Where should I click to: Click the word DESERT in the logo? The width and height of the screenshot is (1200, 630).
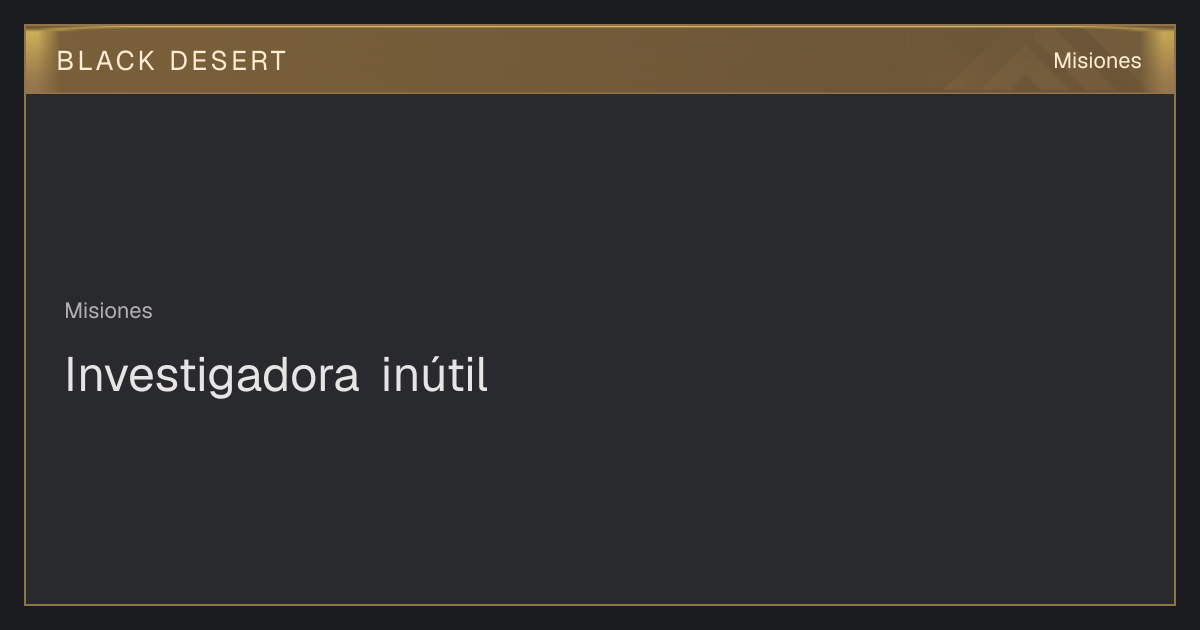(228, 61)
